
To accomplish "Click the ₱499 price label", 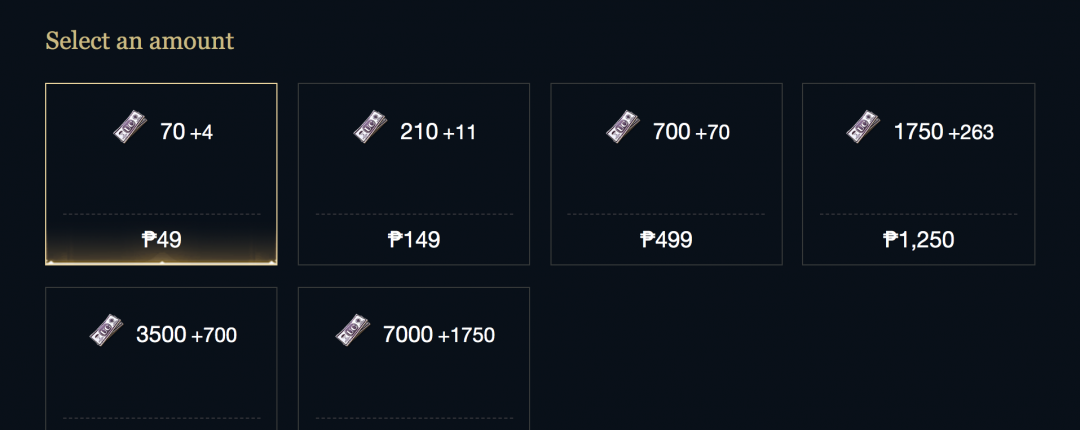I will click(666, 240).
